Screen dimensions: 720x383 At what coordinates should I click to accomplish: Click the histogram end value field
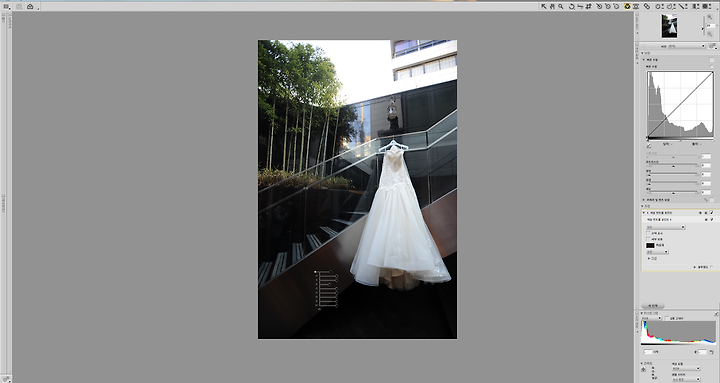pos(702,352)
